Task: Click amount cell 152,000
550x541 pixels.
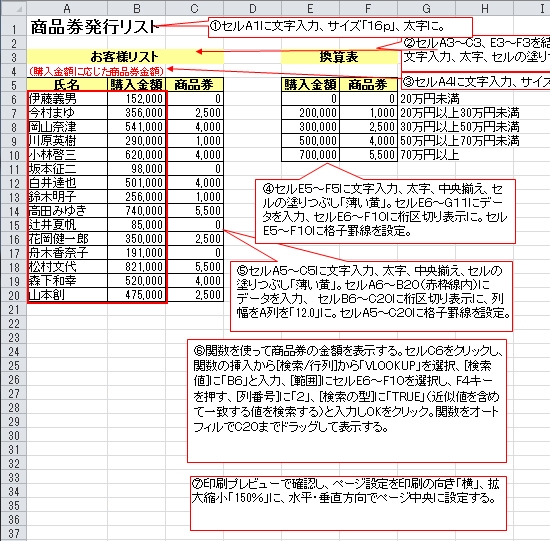Action: point(136,99)
